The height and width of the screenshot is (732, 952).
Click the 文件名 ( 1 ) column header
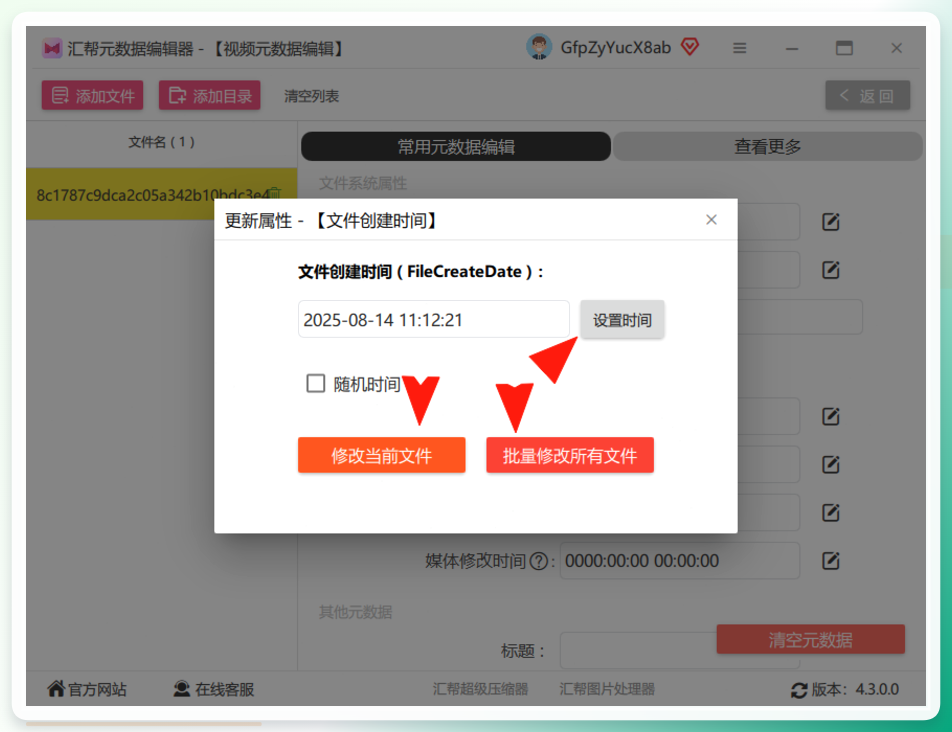point(162,142)
